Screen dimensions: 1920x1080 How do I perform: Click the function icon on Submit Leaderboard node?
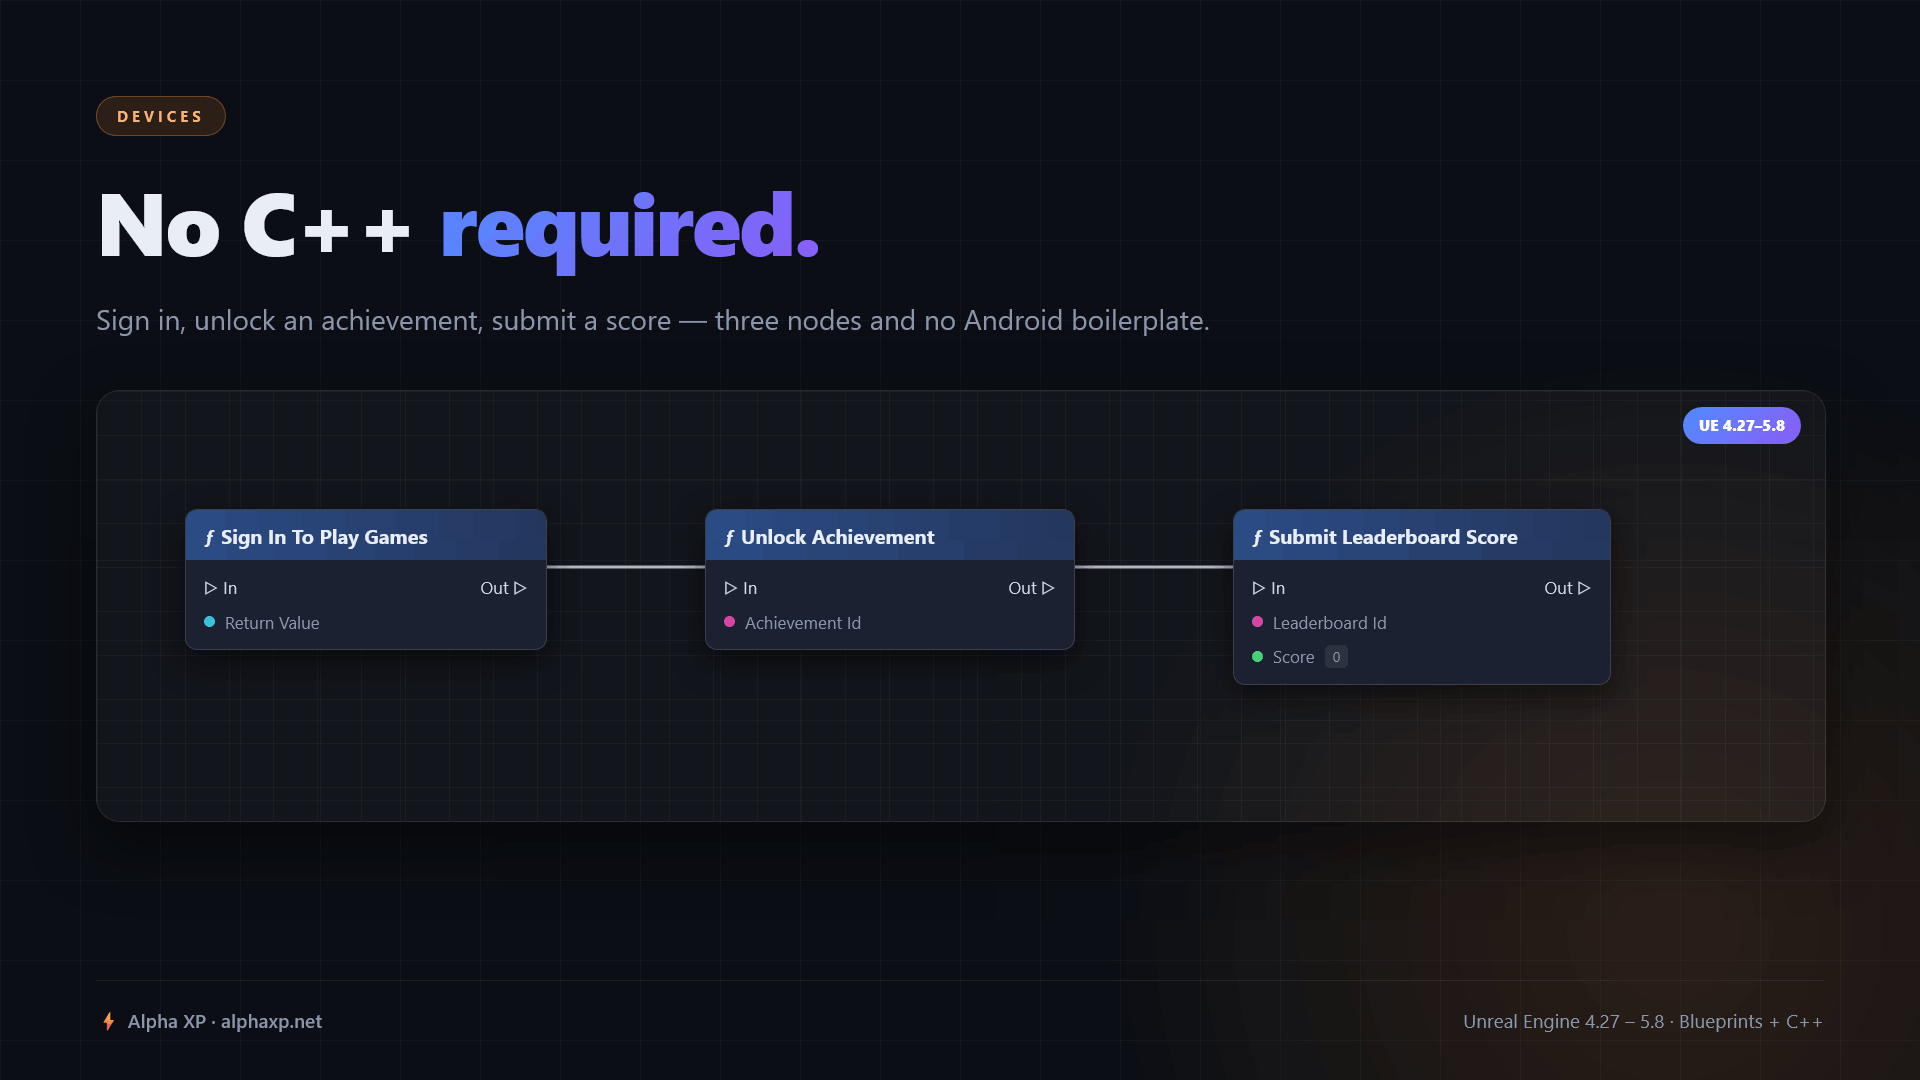coord(1257,538)
